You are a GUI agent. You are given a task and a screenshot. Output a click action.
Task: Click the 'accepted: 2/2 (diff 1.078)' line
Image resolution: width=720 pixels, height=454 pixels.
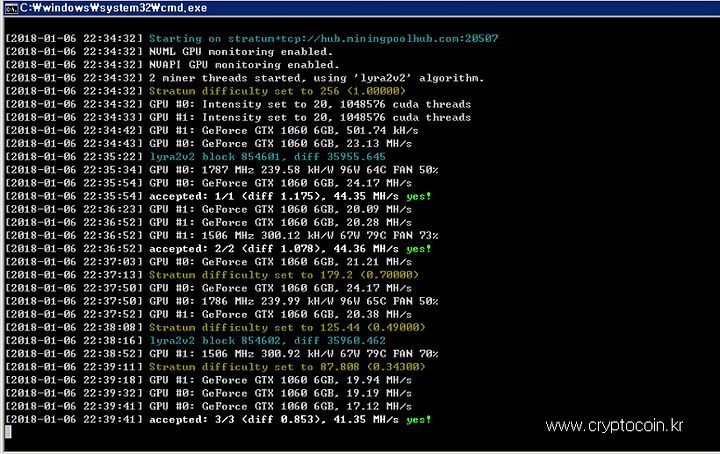point(218,249)
